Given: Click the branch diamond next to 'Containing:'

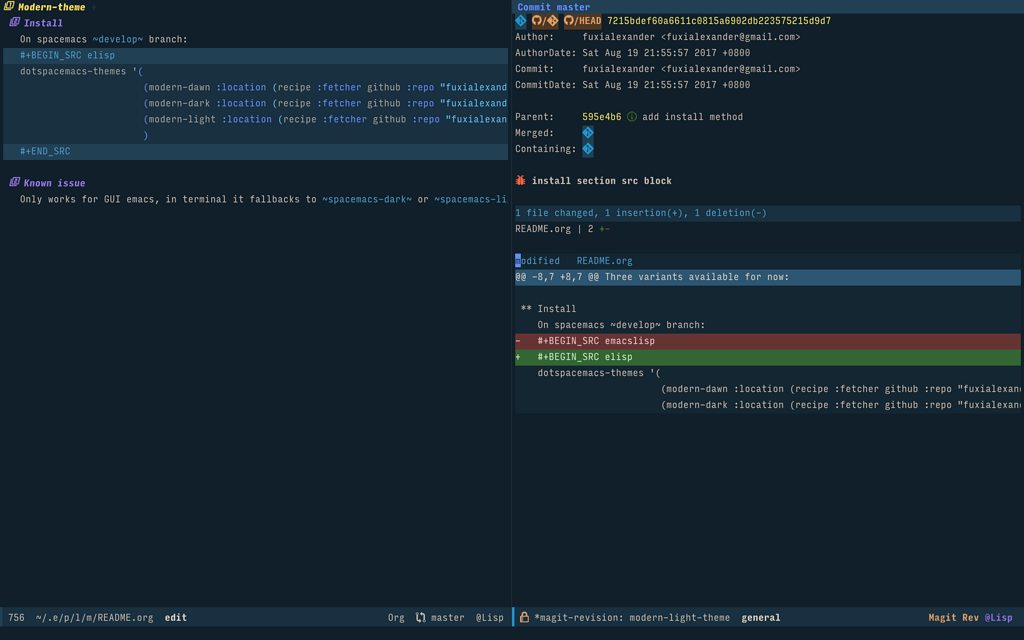Looking at the screenshot, I should pyautogui.click(x=588, y=149).
